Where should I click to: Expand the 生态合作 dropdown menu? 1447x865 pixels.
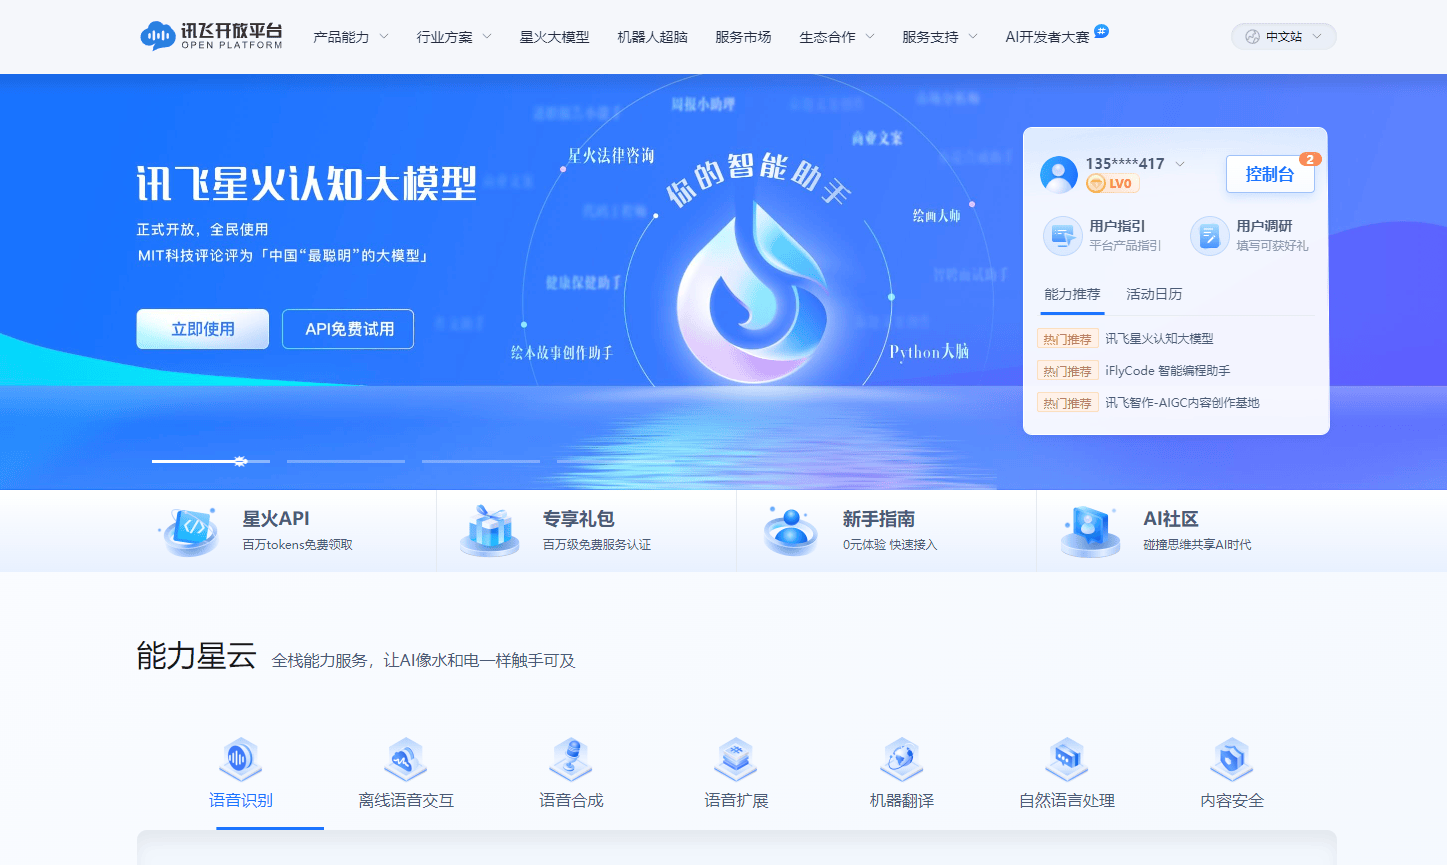click(x=837, y=37)
